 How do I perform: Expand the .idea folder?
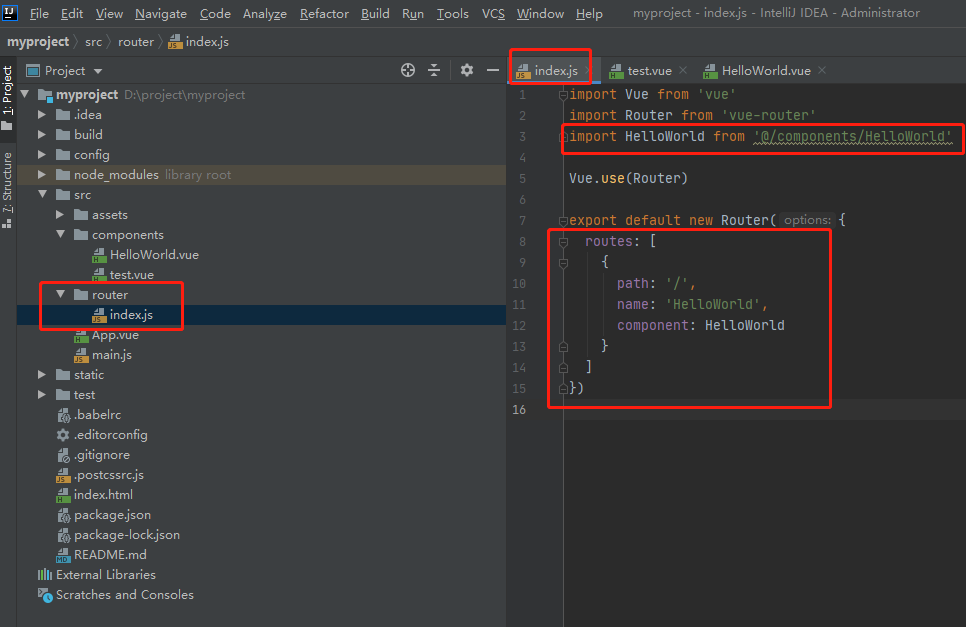[x=42, y=115]
